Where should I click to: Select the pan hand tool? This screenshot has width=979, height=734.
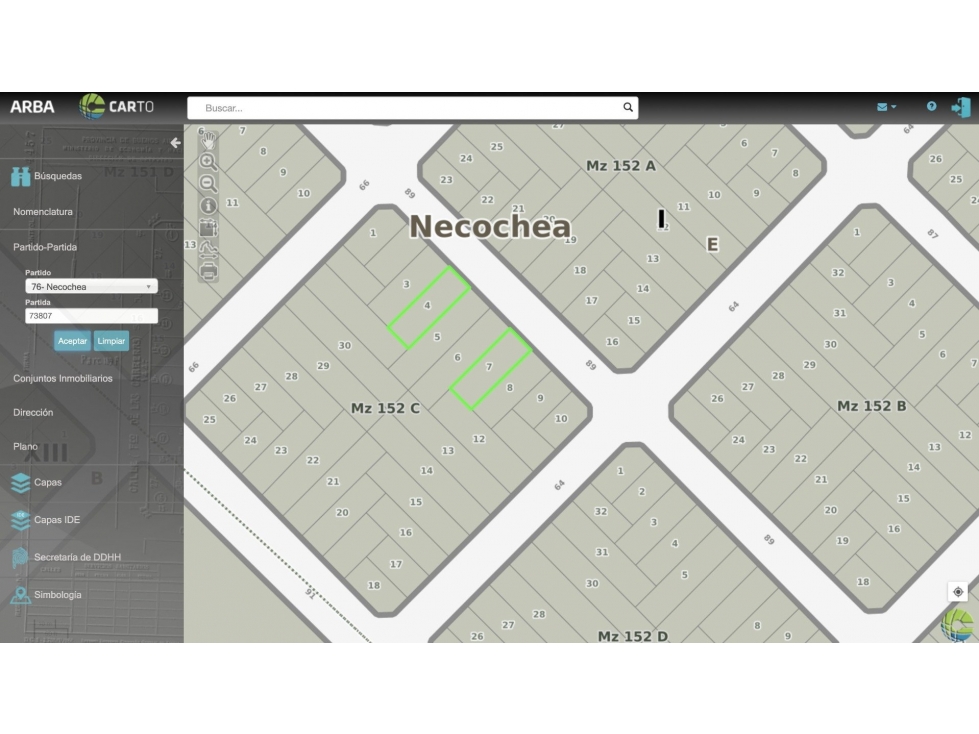click(209, 140)
